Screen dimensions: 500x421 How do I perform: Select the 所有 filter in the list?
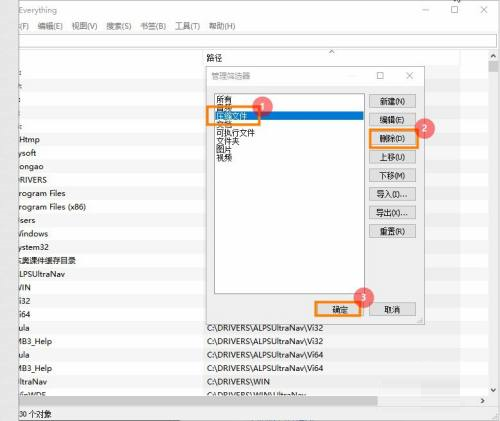pyautogui.click(x=224, y=99)
